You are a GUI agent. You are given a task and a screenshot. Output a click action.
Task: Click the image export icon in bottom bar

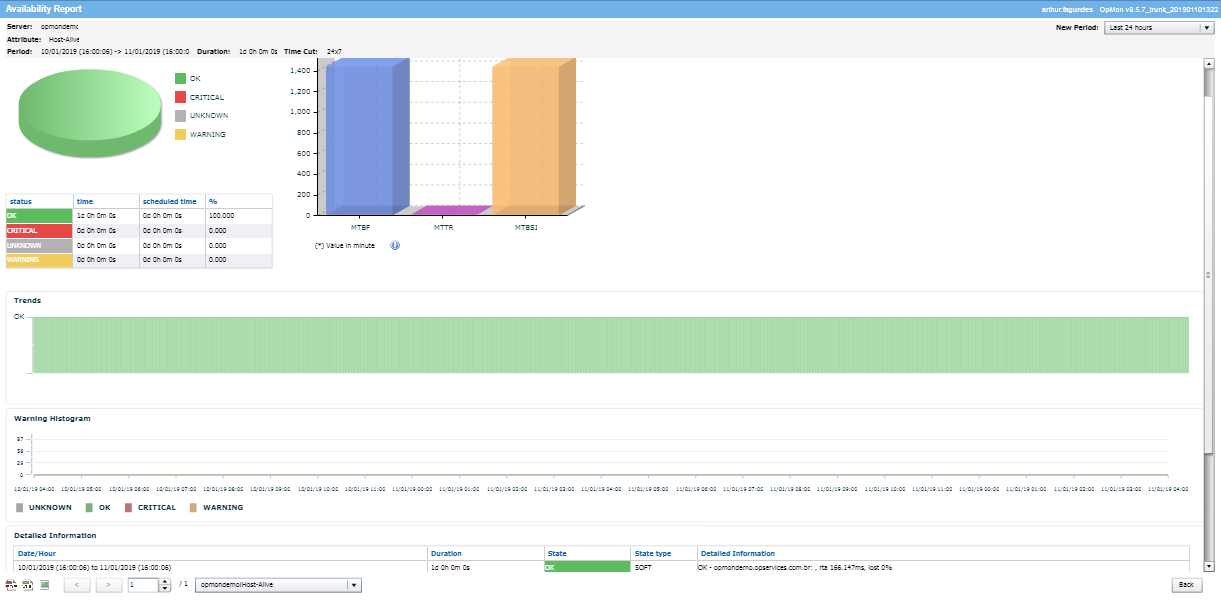click(x=45, y=585)
